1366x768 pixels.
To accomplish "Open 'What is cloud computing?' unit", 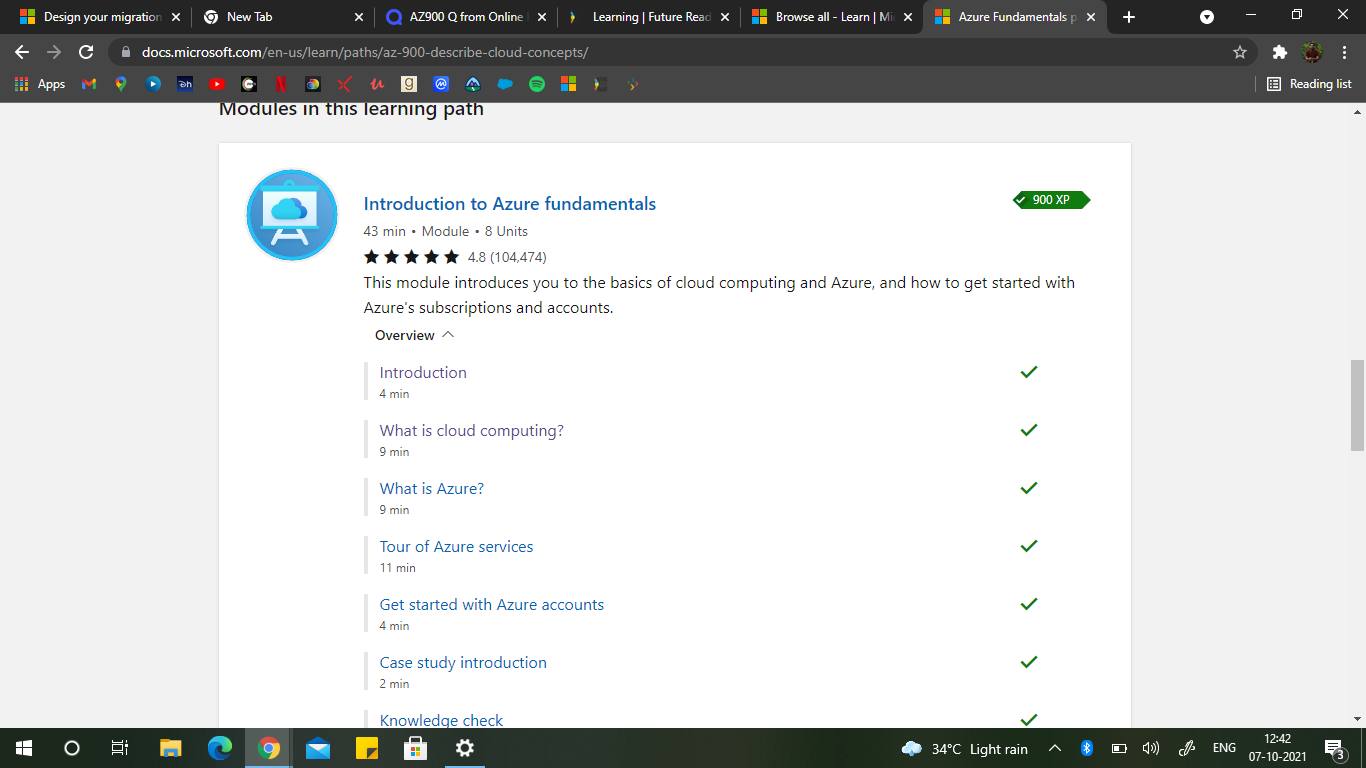I will coord(472,430).
